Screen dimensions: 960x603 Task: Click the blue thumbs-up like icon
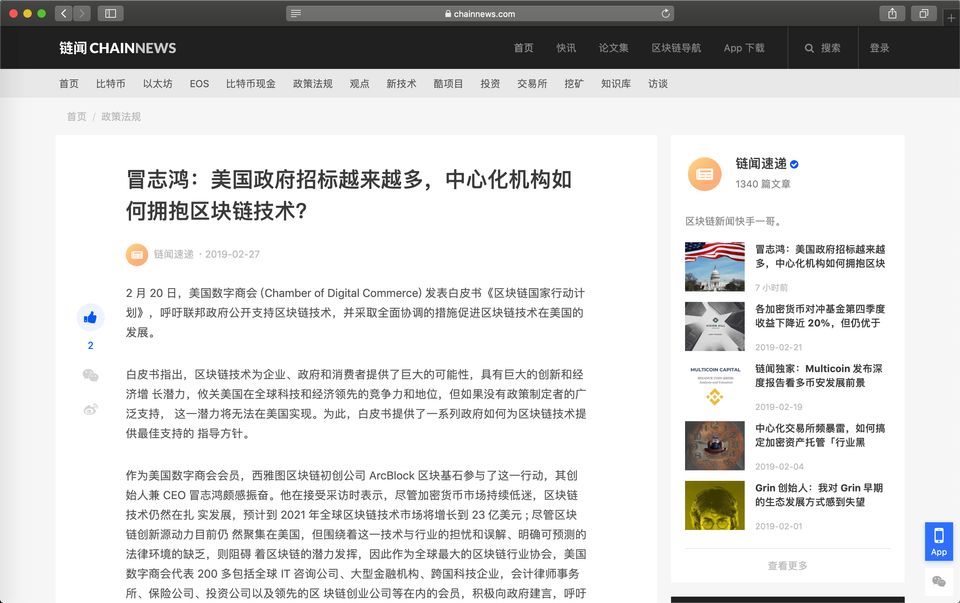tap(90, 318)
